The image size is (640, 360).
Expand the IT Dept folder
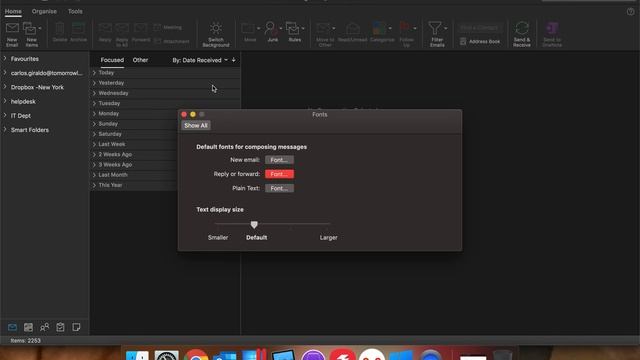pyautogui.click(x=5, y=116)
